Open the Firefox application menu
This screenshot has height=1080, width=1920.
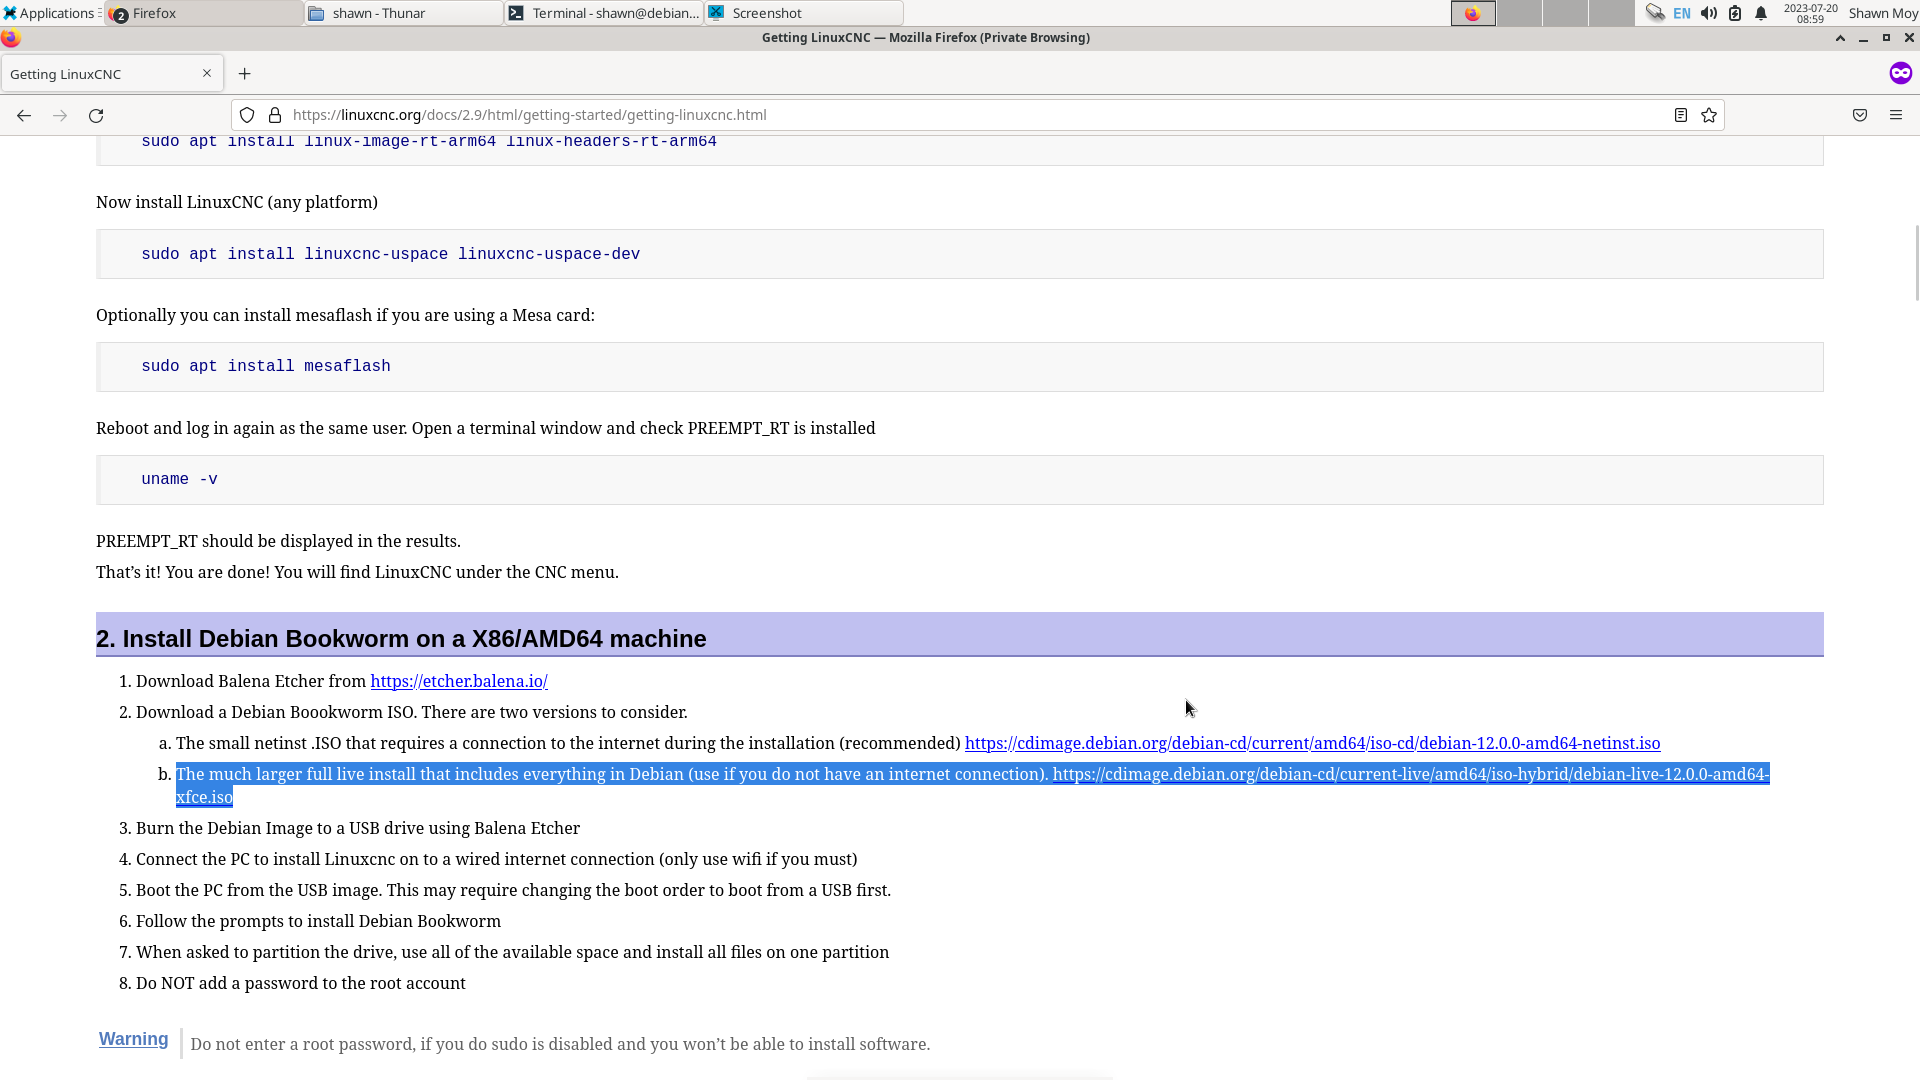coord(1896,115)
